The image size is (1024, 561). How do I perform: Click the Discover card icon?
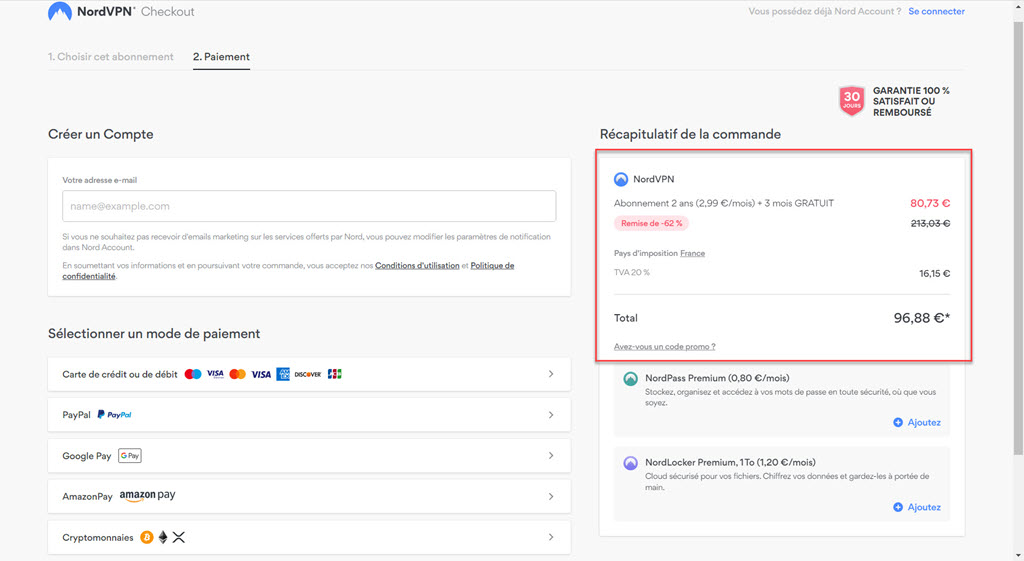(x=308, y=374)
